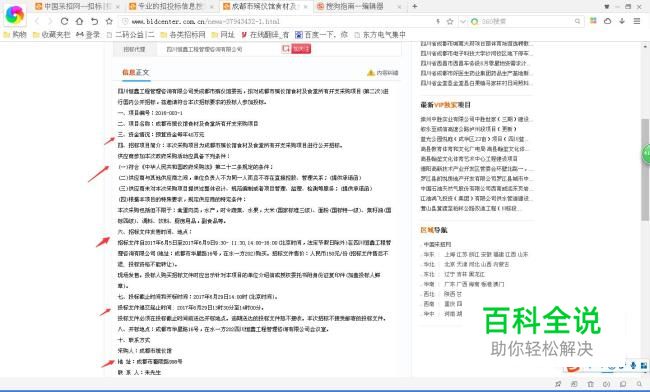650x392 pixels.
Task: Open the browser home page
Action: (79, 21)
